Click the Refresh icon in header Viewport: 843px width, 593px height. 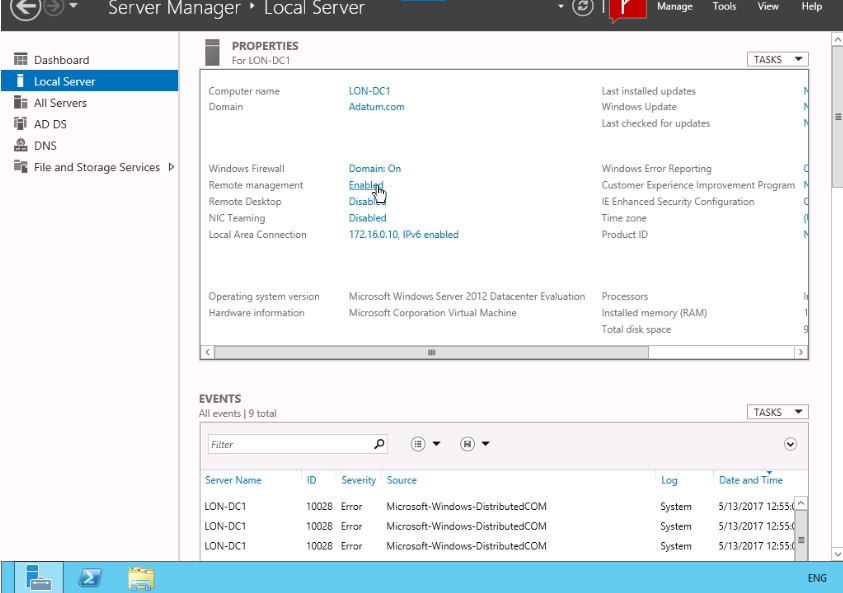(584, 8)
